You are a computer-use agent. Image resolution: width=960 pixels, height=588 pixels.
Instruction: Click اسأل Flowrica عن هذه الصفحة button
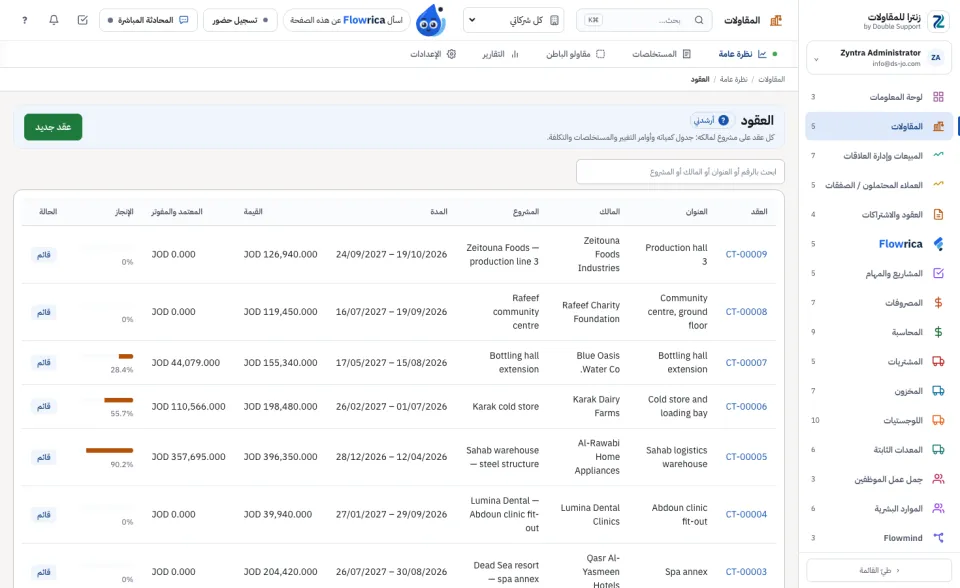coord(347,20)
